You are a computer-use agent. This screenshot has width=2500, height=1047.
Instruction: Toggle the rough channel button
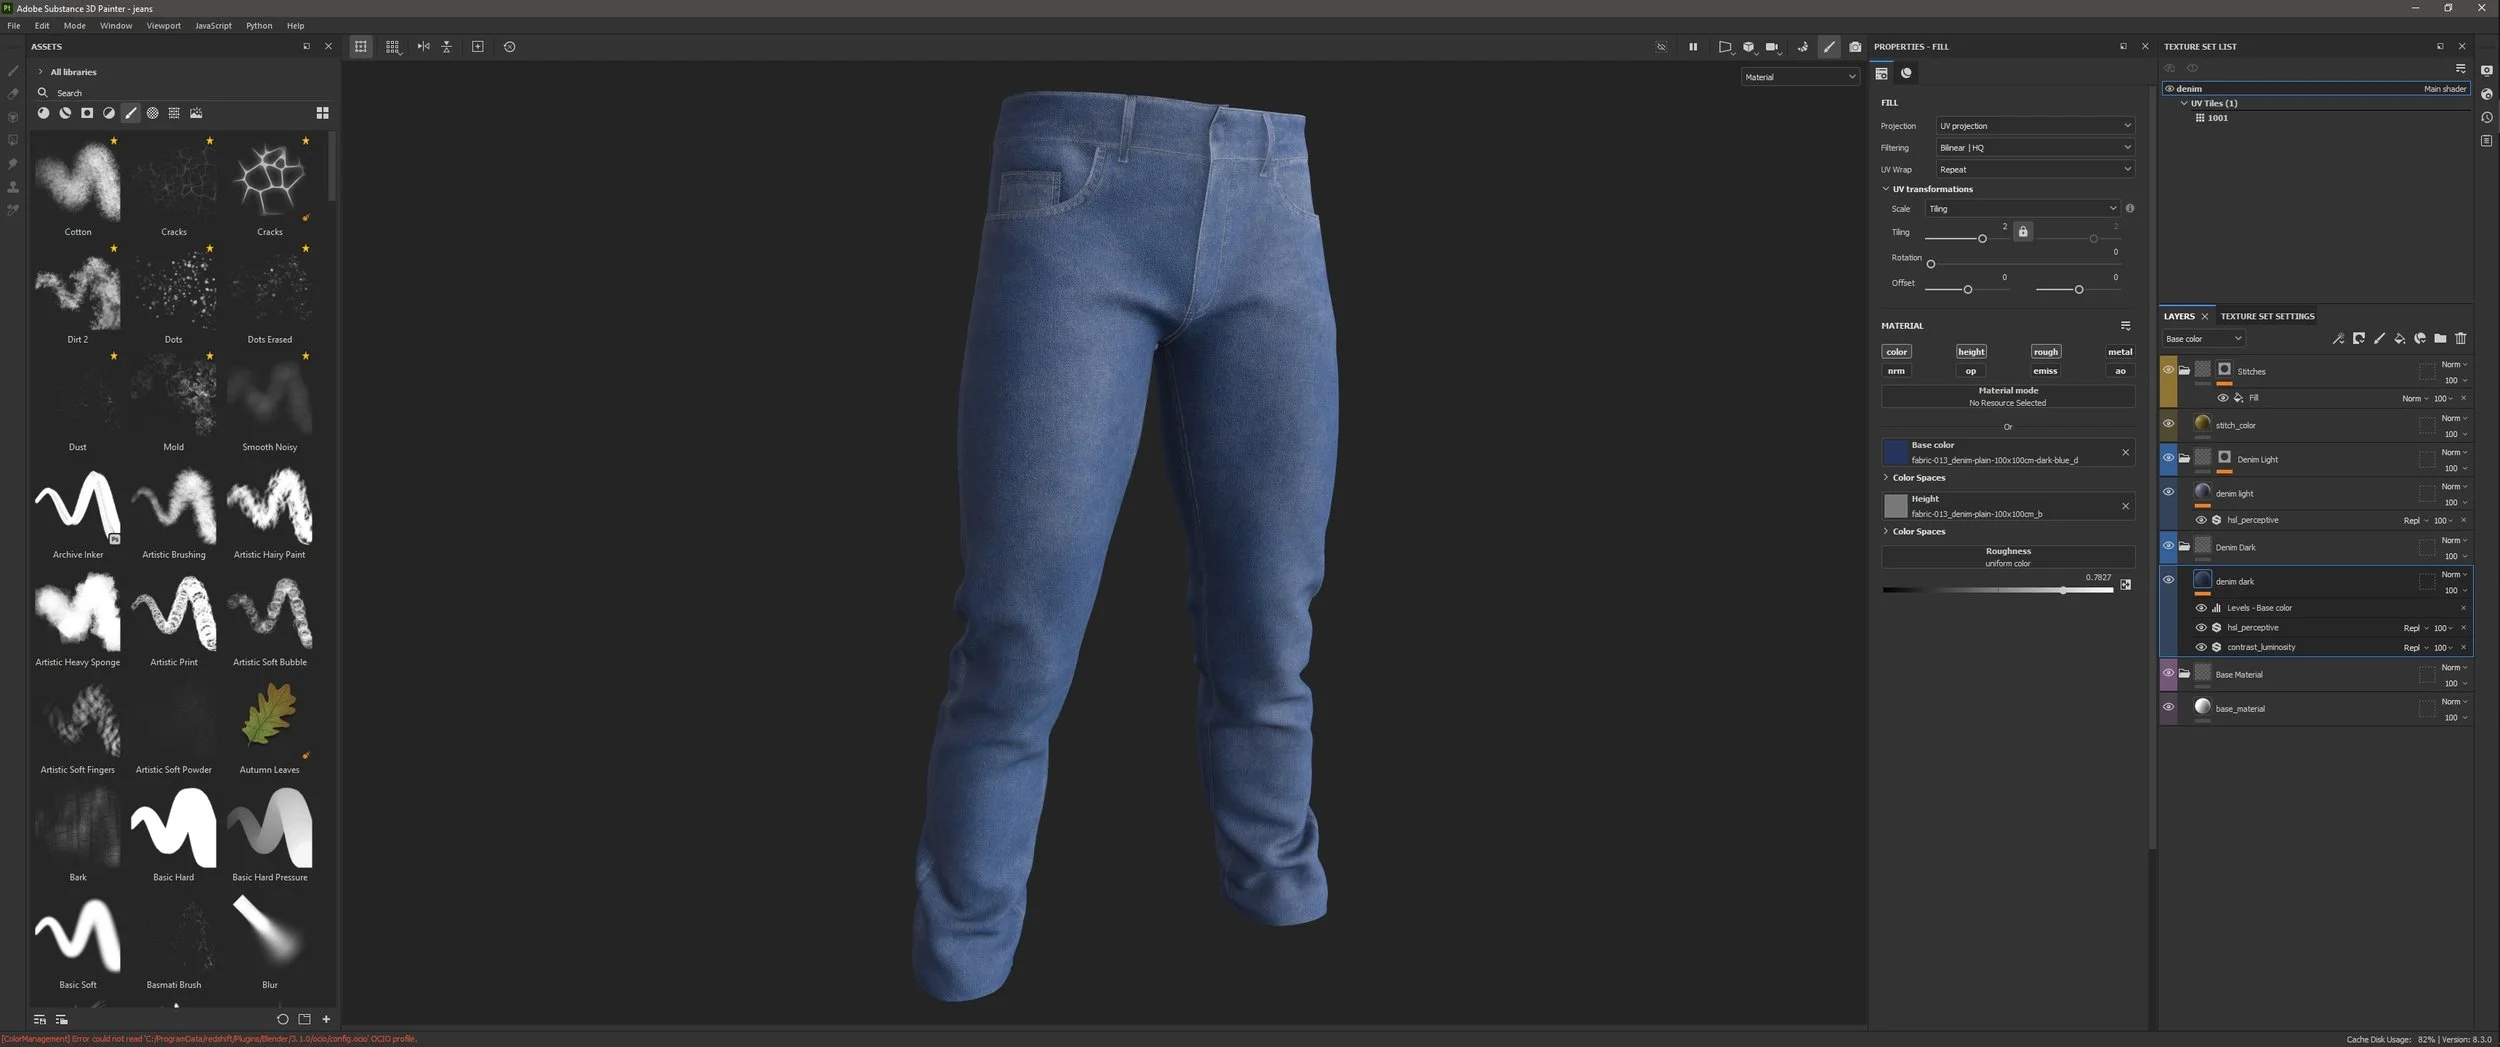pyautogui.click(x=2045, y=352)
